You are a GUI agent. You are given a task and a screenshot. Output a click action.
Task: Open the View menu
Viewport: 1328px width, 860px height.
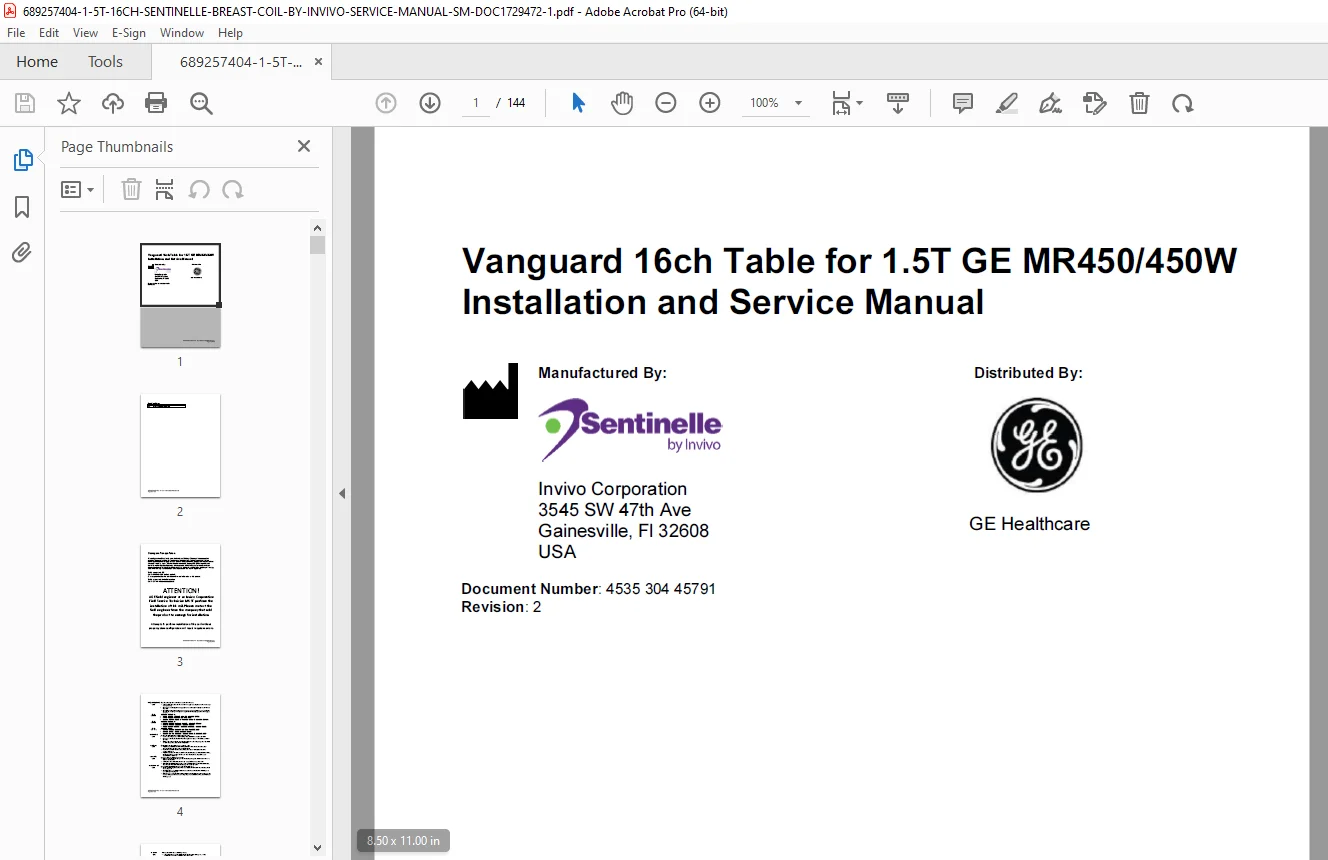(86, 33)
